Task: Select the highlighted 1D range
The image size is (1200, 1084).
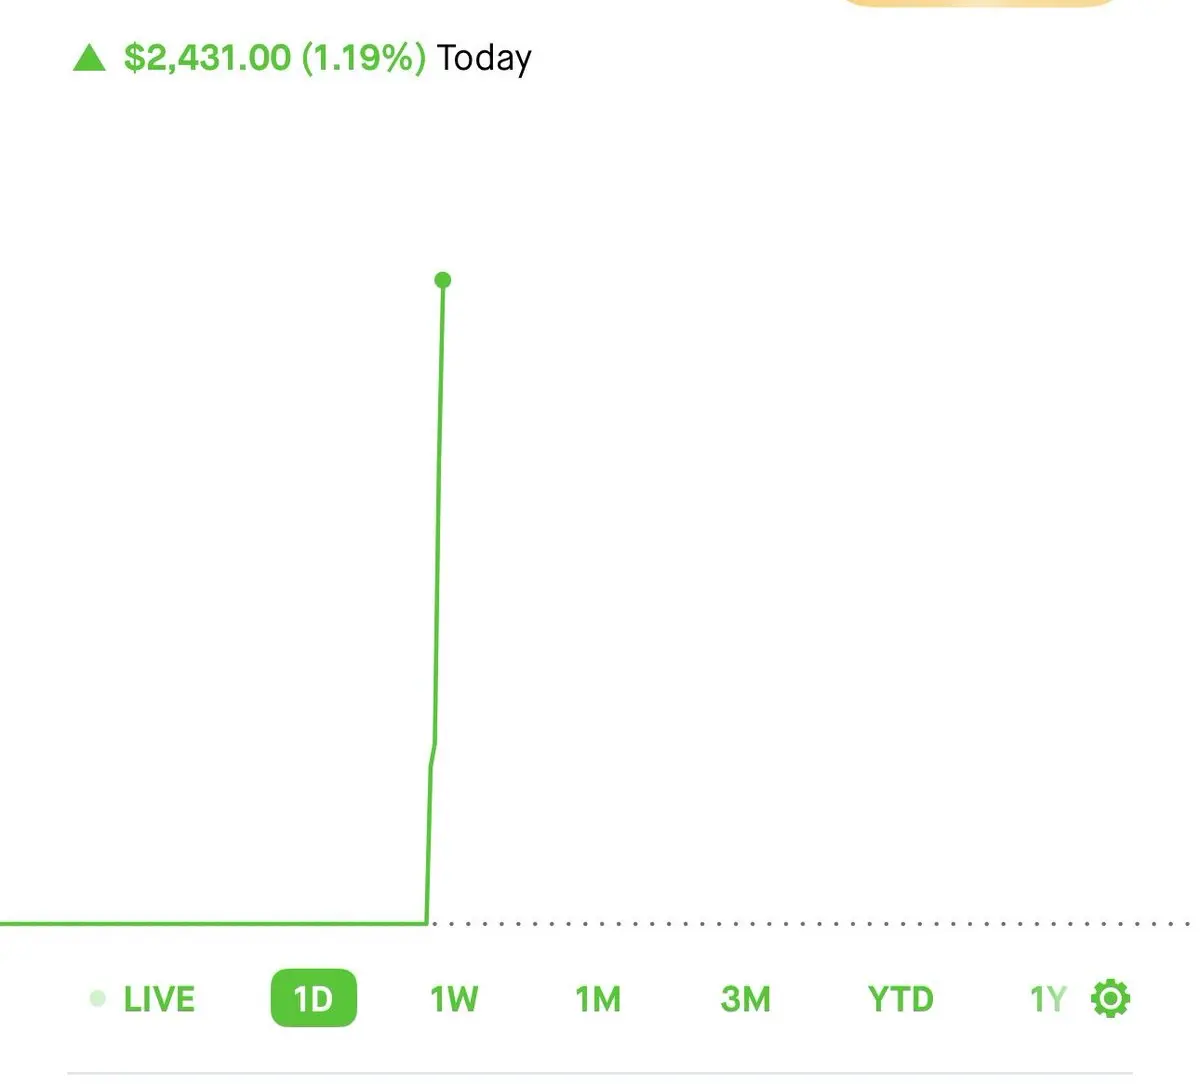Action: click(313, 998)
